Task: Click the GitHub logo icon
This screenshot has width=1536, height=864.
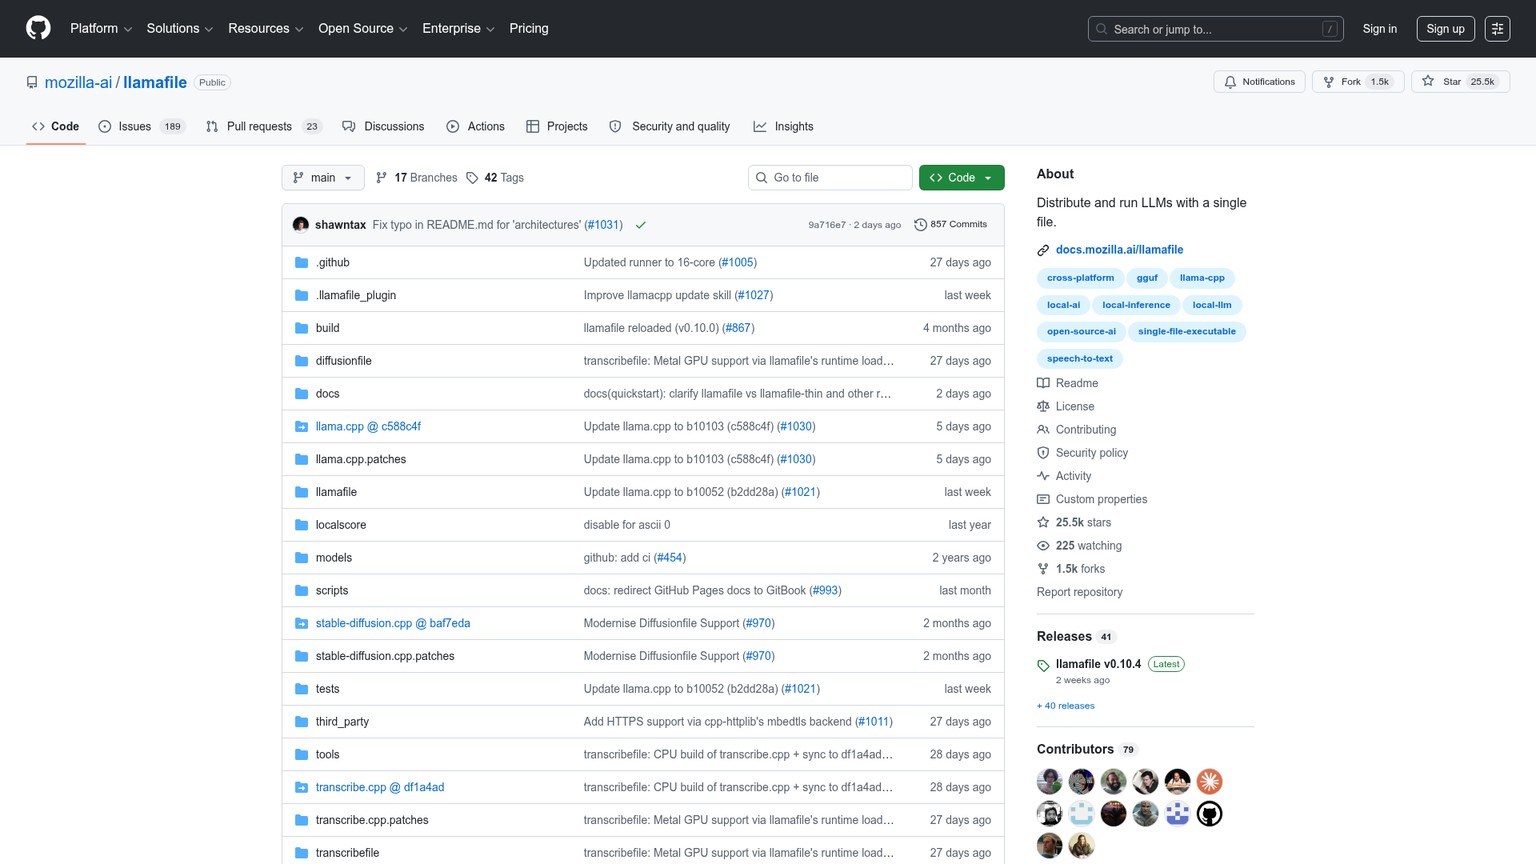Action: click(x=38, y=28)
